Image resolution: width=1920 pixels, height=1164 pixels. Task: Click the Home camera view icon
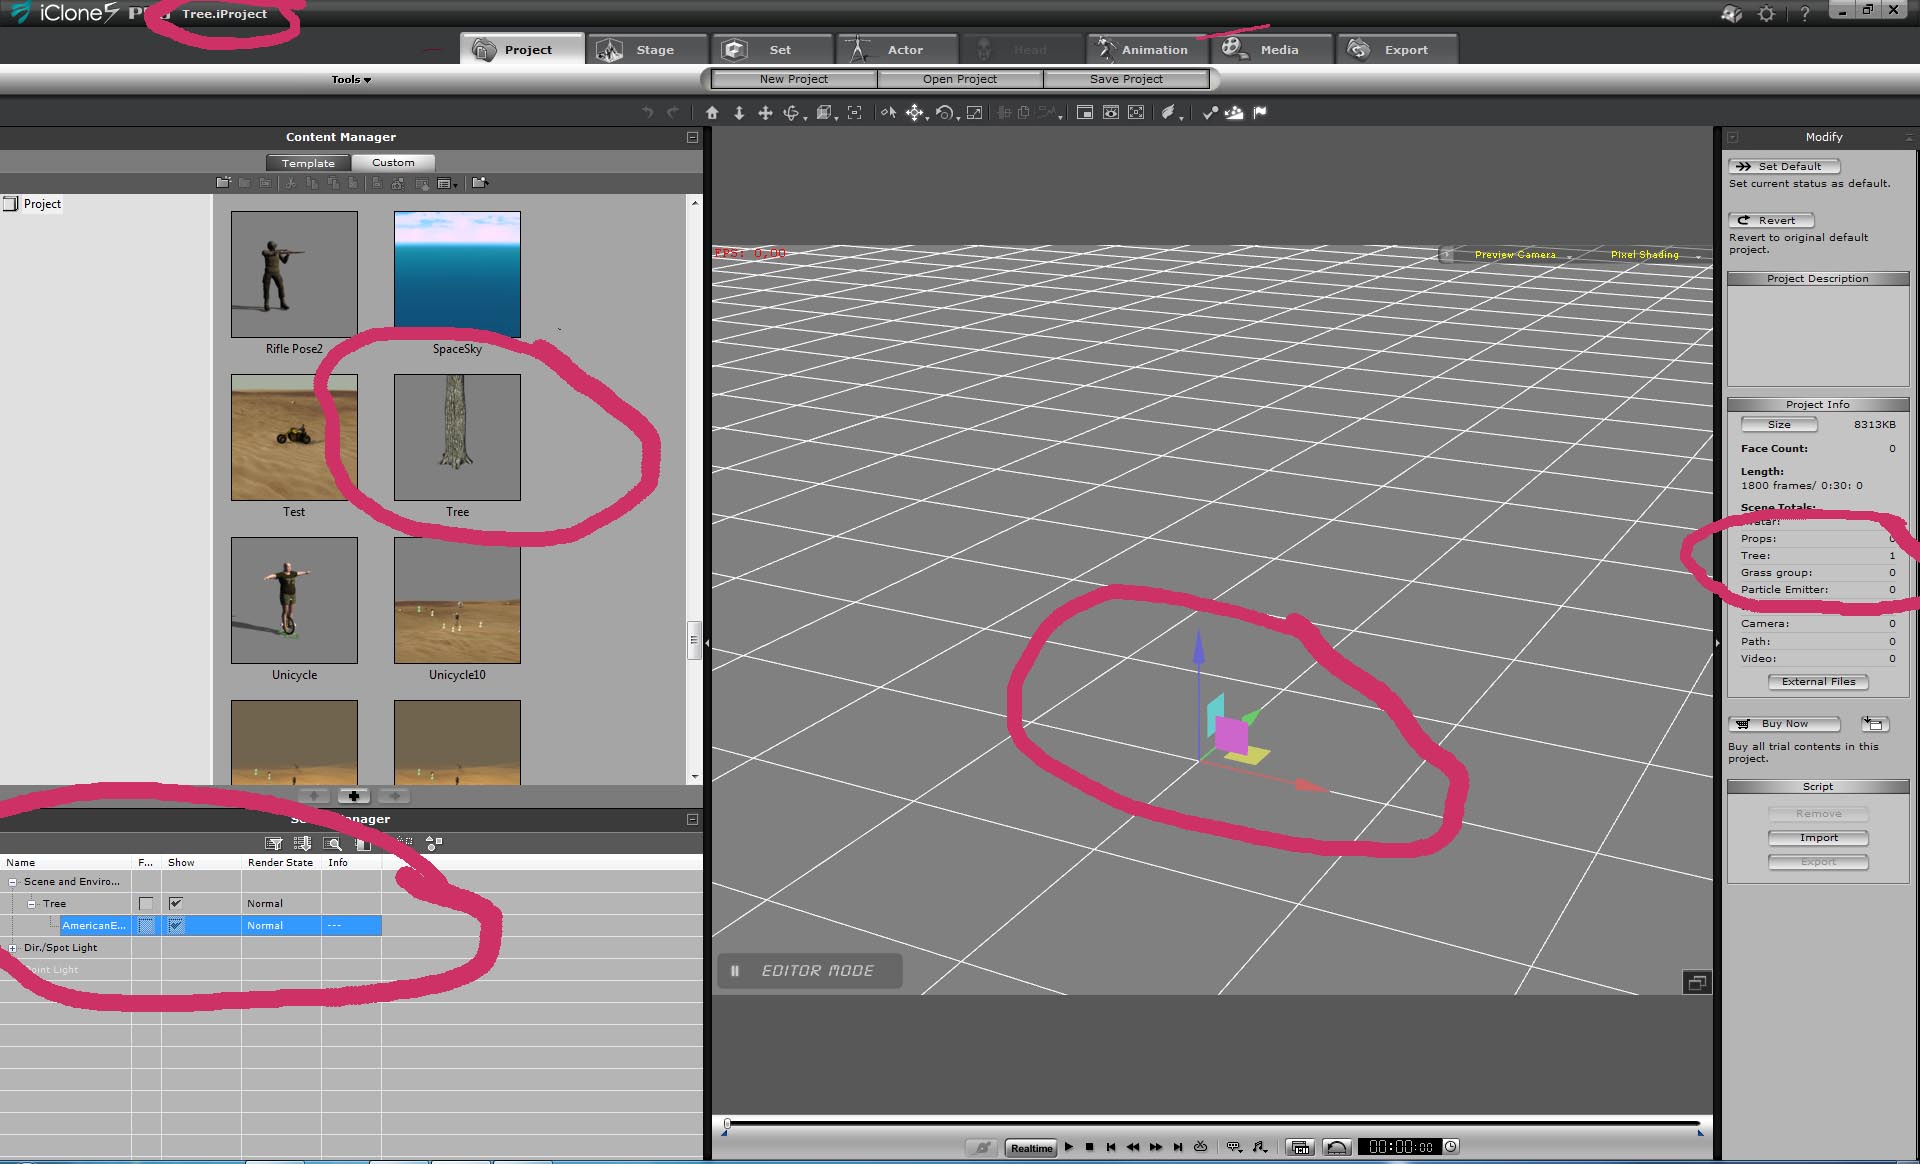point(712,113)
